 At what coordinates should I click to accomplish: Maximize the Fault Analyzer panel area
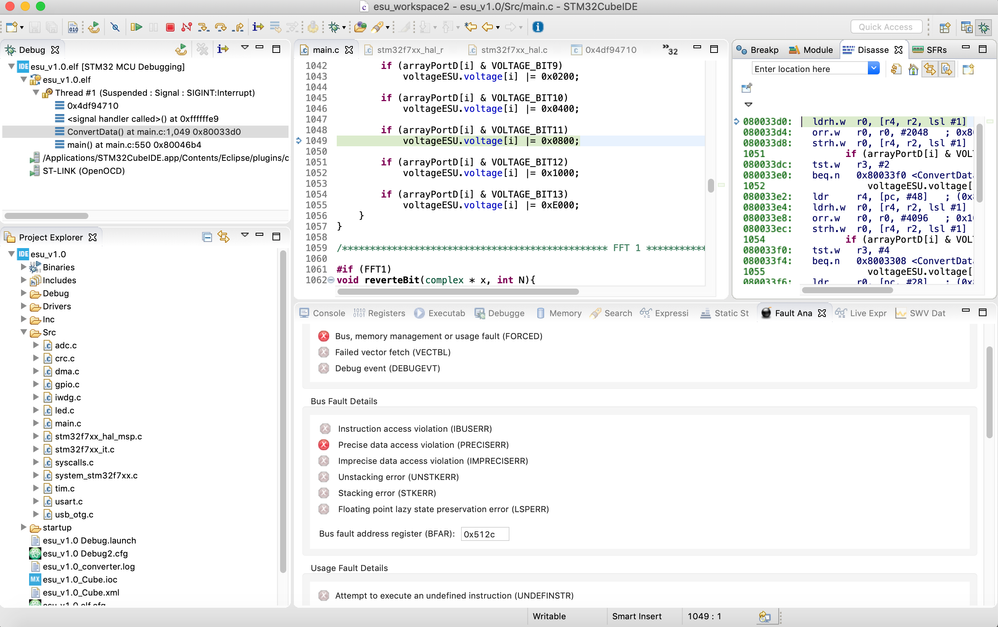[983, 312]
